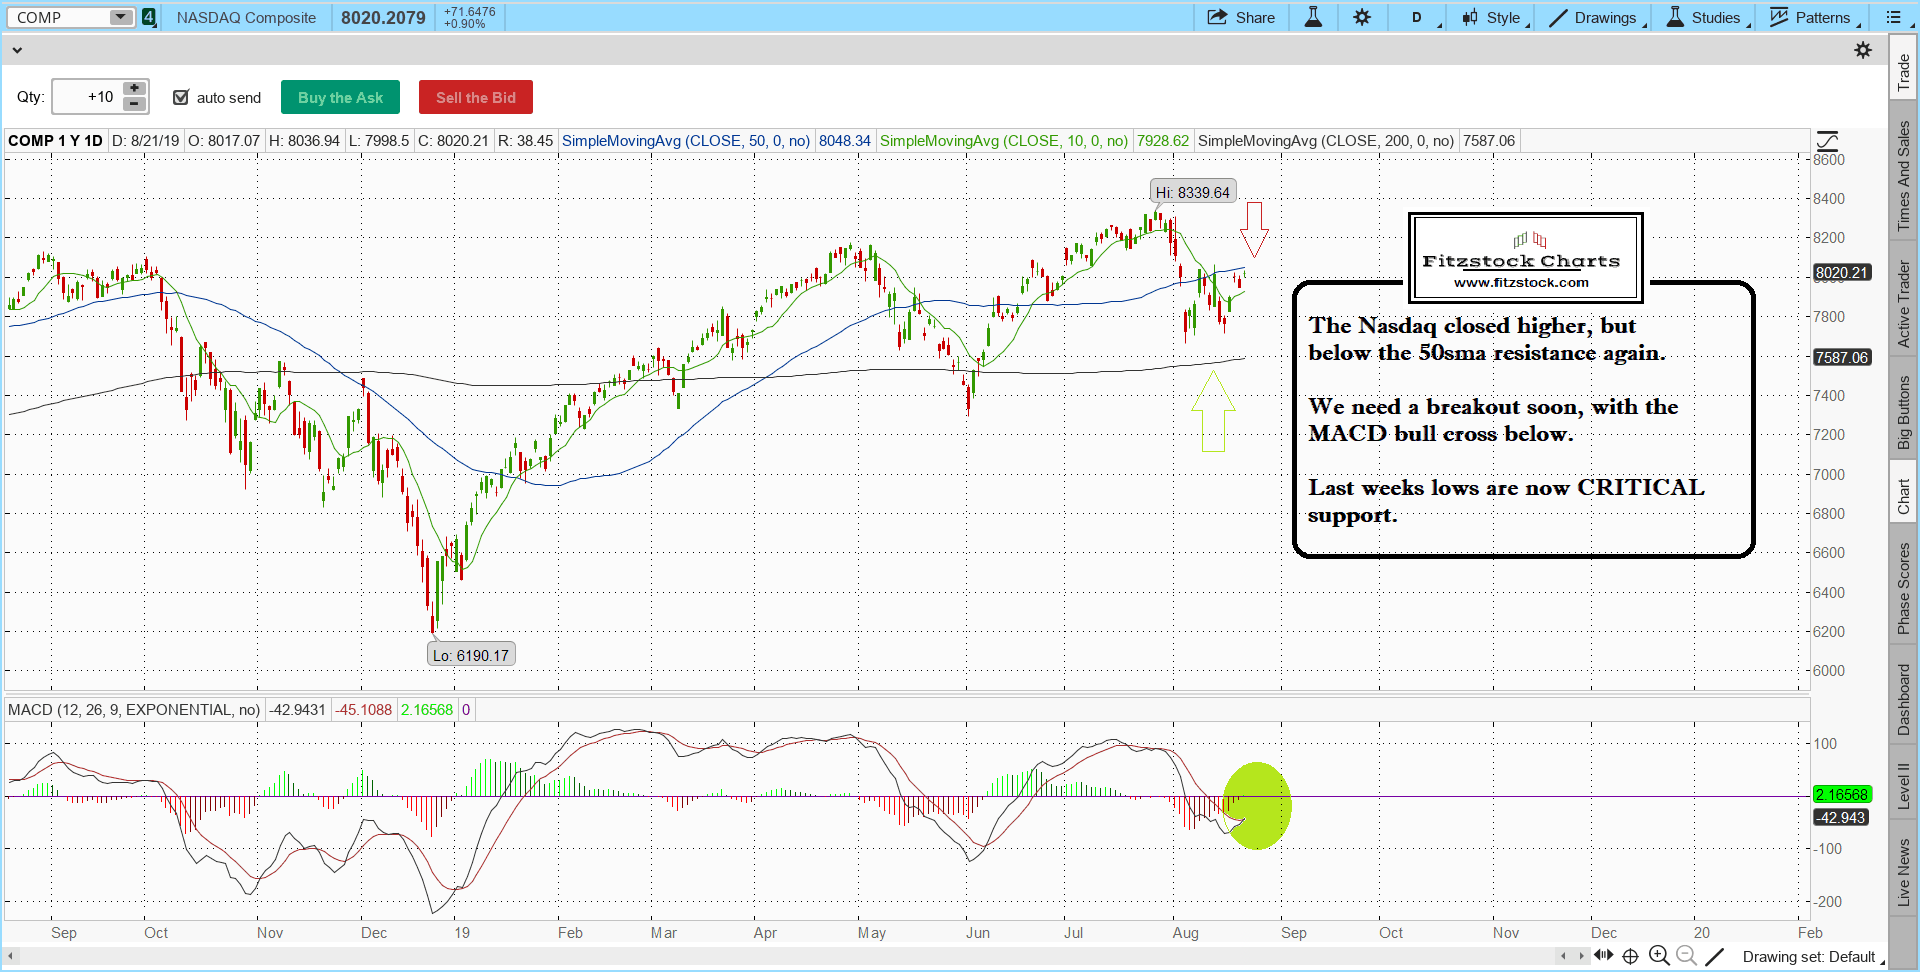Viewport: 1920px width, 972px height.
Task: Open chart settings gear in top toolbar
Action: coord(1362,17)
